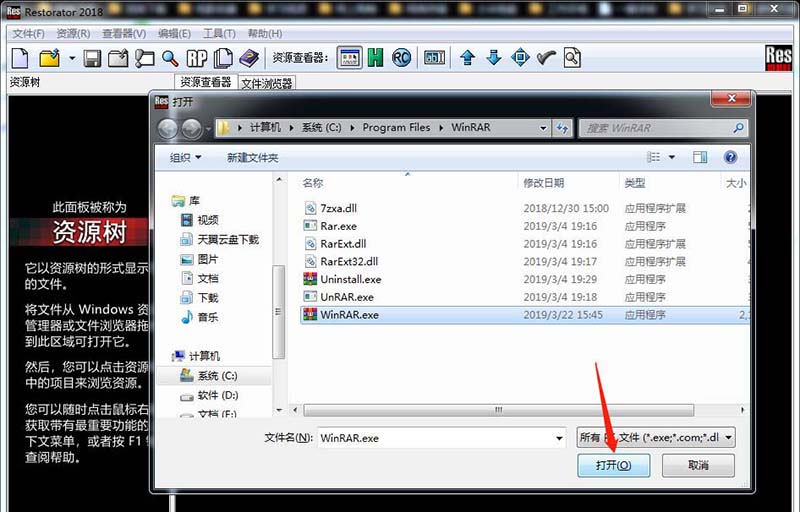This screenshot has width=800, height=512.
Task: Click the document search icon in toolbar
Action: [572, 58]
